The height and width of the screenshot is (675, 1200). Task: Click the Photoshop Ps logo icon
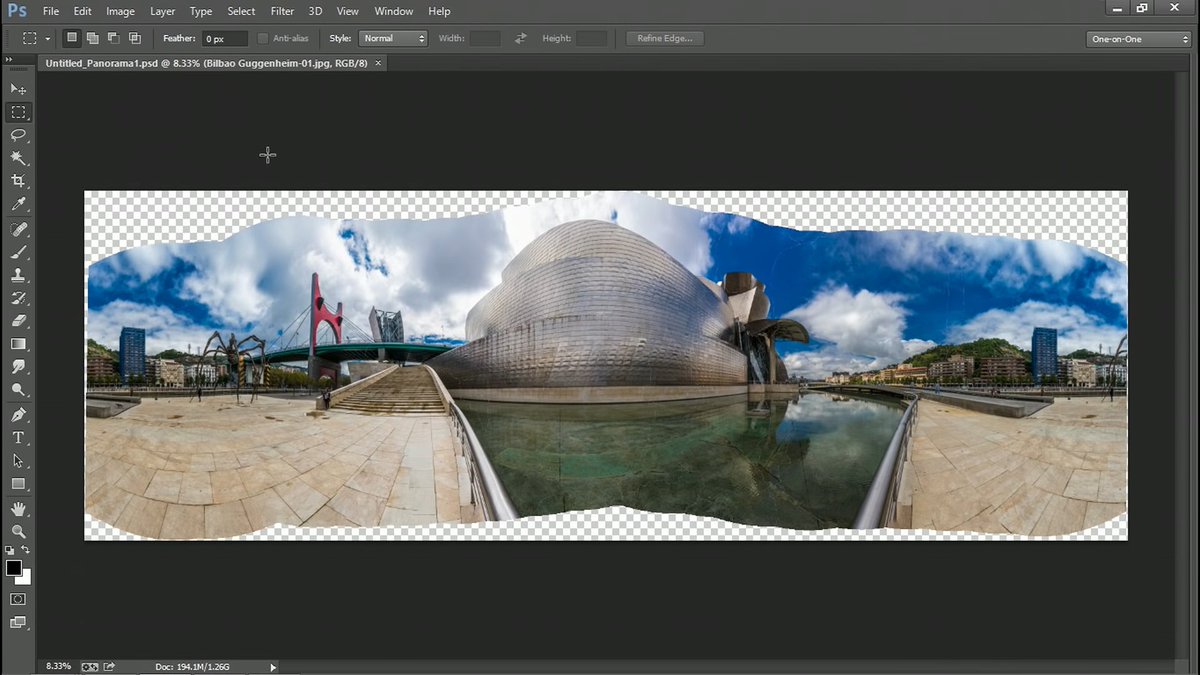[x=17, y=11]
